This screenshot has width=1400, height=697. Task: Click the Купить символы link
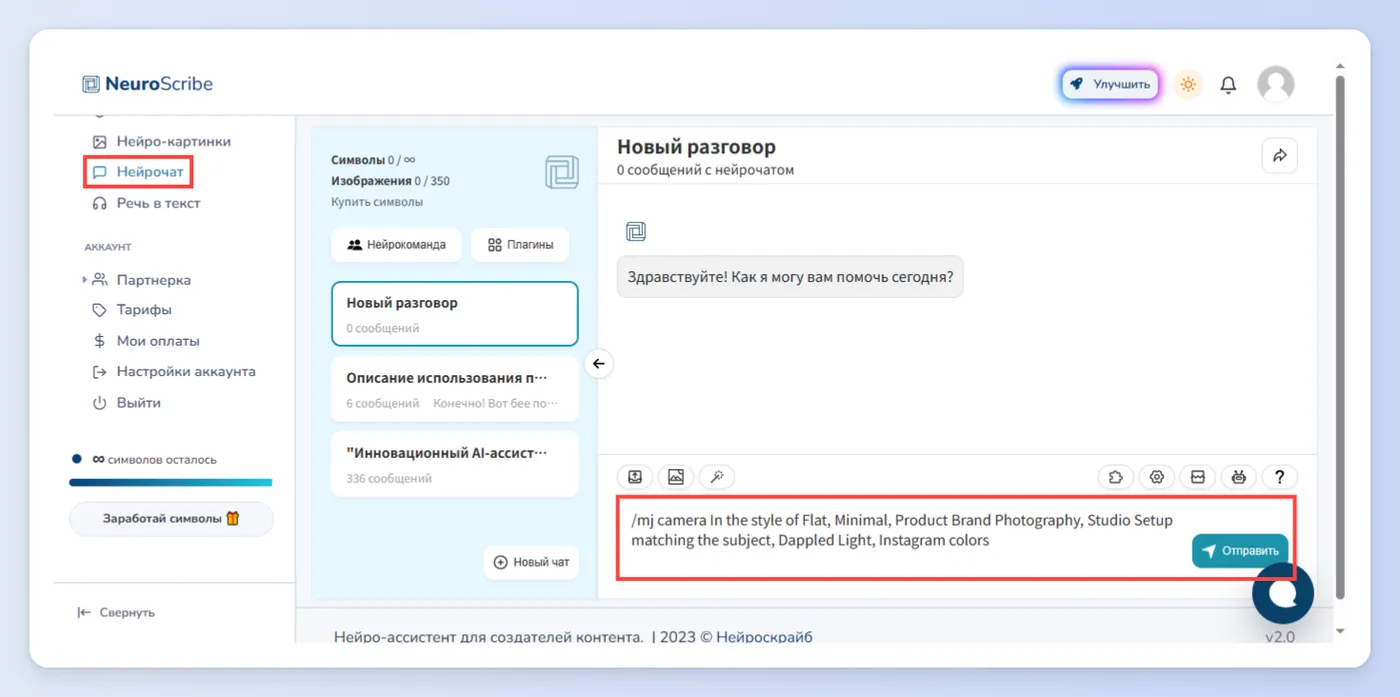coord(377,202)
